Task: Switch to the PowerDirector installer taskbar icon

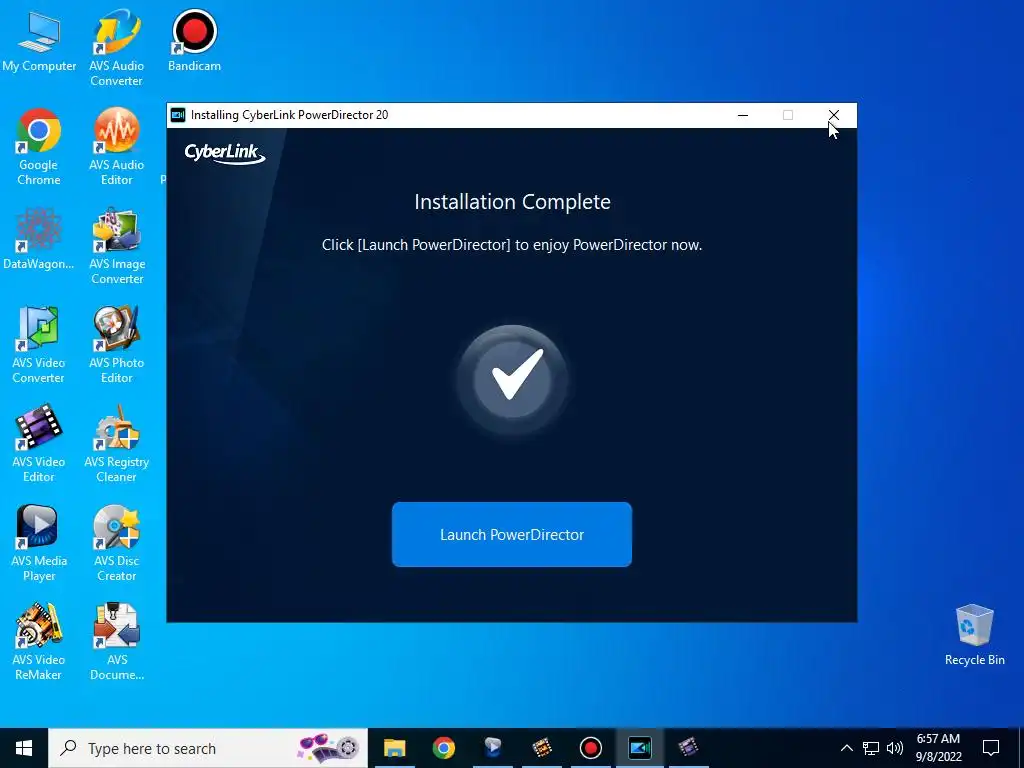Action: (x=639, y=748)
